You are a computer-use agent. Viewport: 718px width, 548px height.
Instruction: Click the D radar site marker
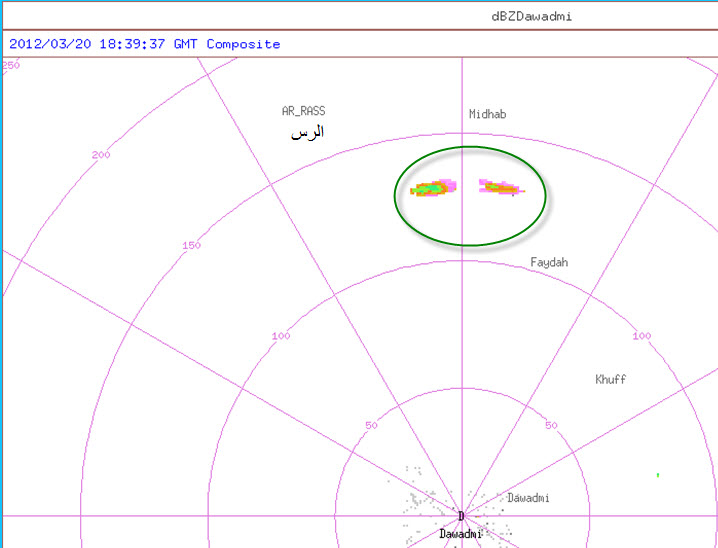tap(461, 516)
